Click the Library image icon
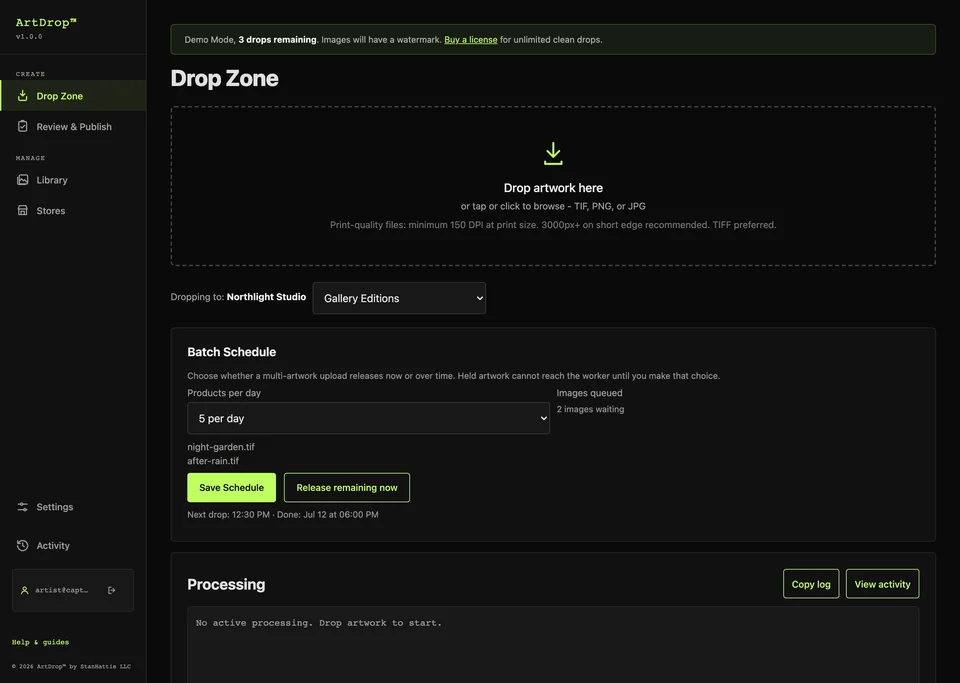This screenshot has height=683, width=960. point(23,179)
